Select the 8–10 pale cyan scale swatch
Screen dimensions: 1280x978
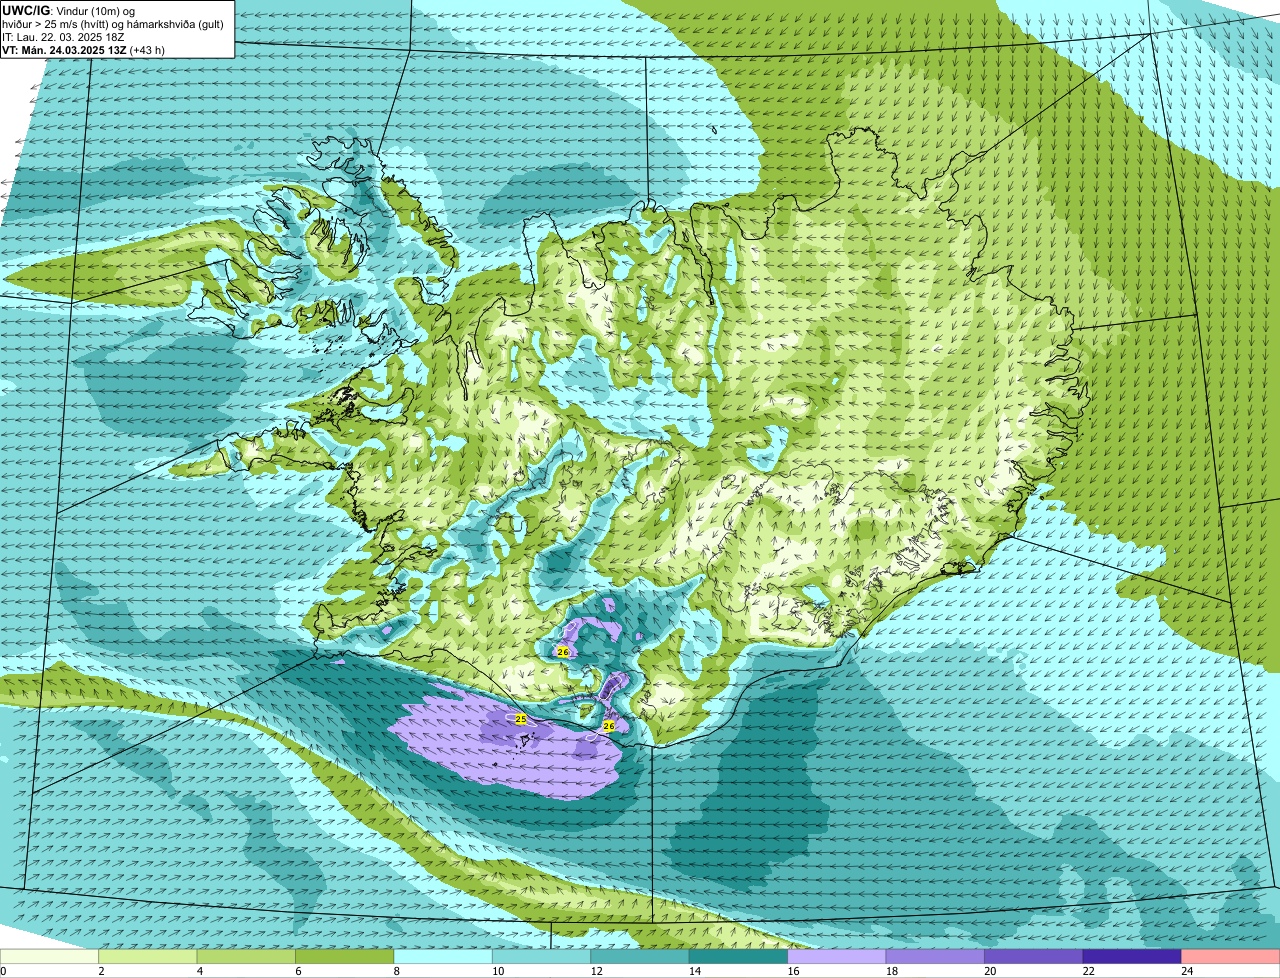click(443, 956)
